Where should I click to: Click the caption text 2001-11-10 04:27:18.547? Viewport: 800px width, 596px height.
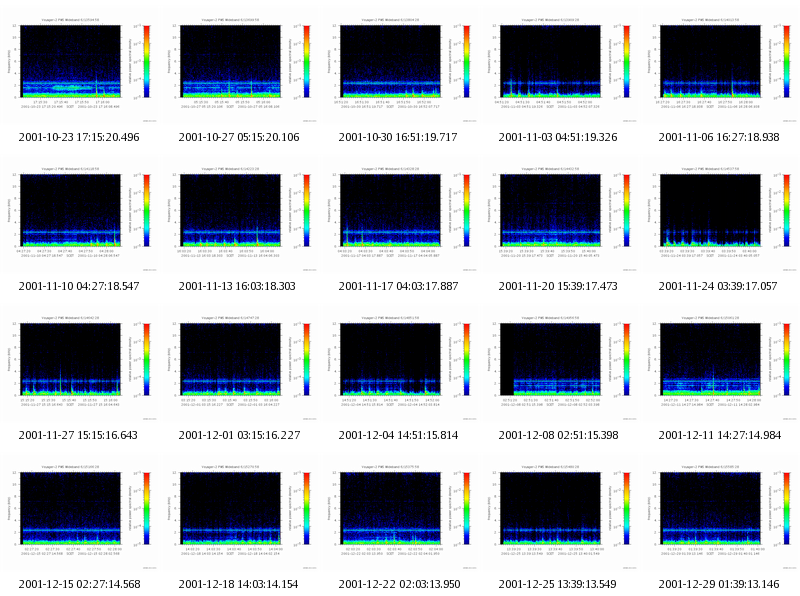79,286
